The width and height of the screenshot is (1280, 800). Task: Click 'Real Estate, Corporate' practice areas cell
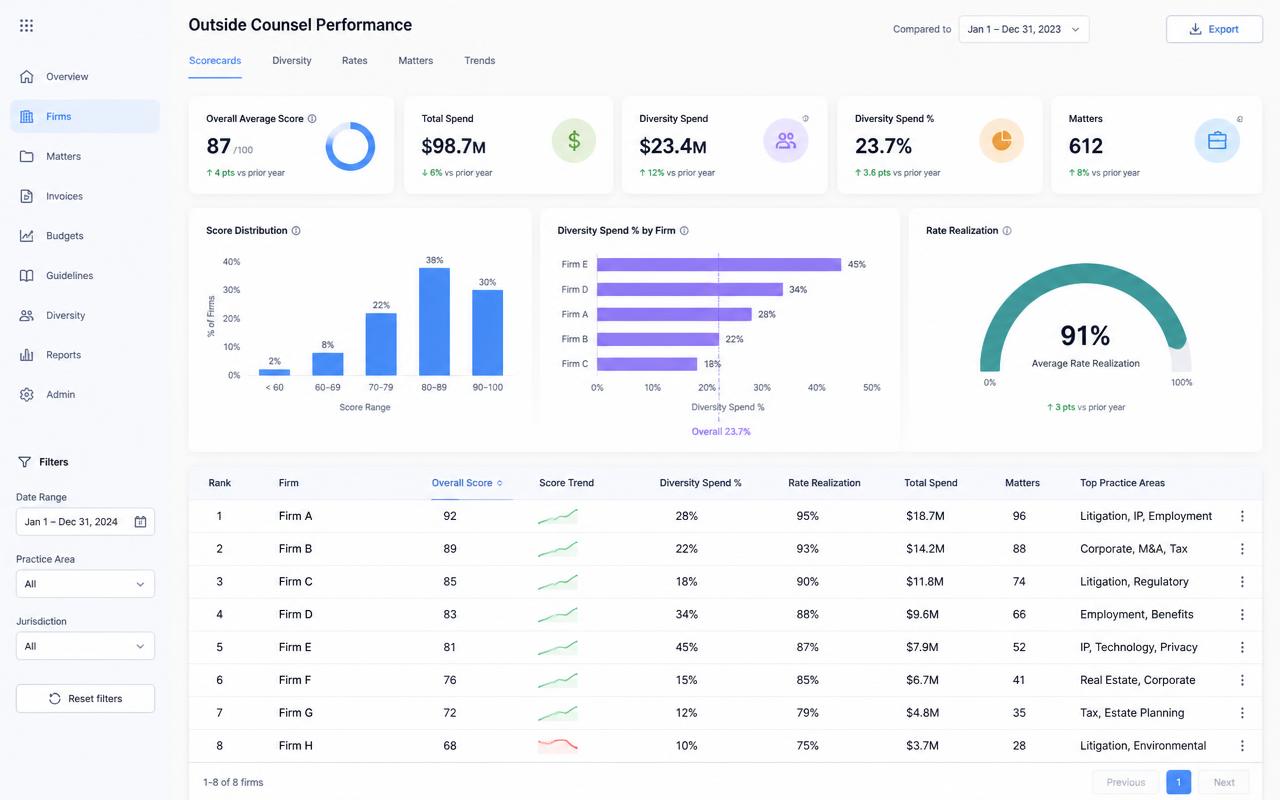[x=1138, y=680]
